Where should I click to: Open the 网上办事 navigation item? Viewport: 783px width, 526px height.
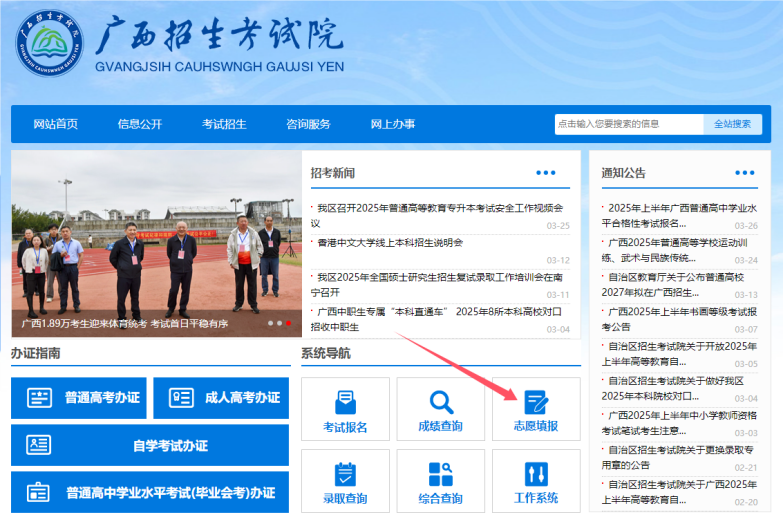click(x=393, y=124)
